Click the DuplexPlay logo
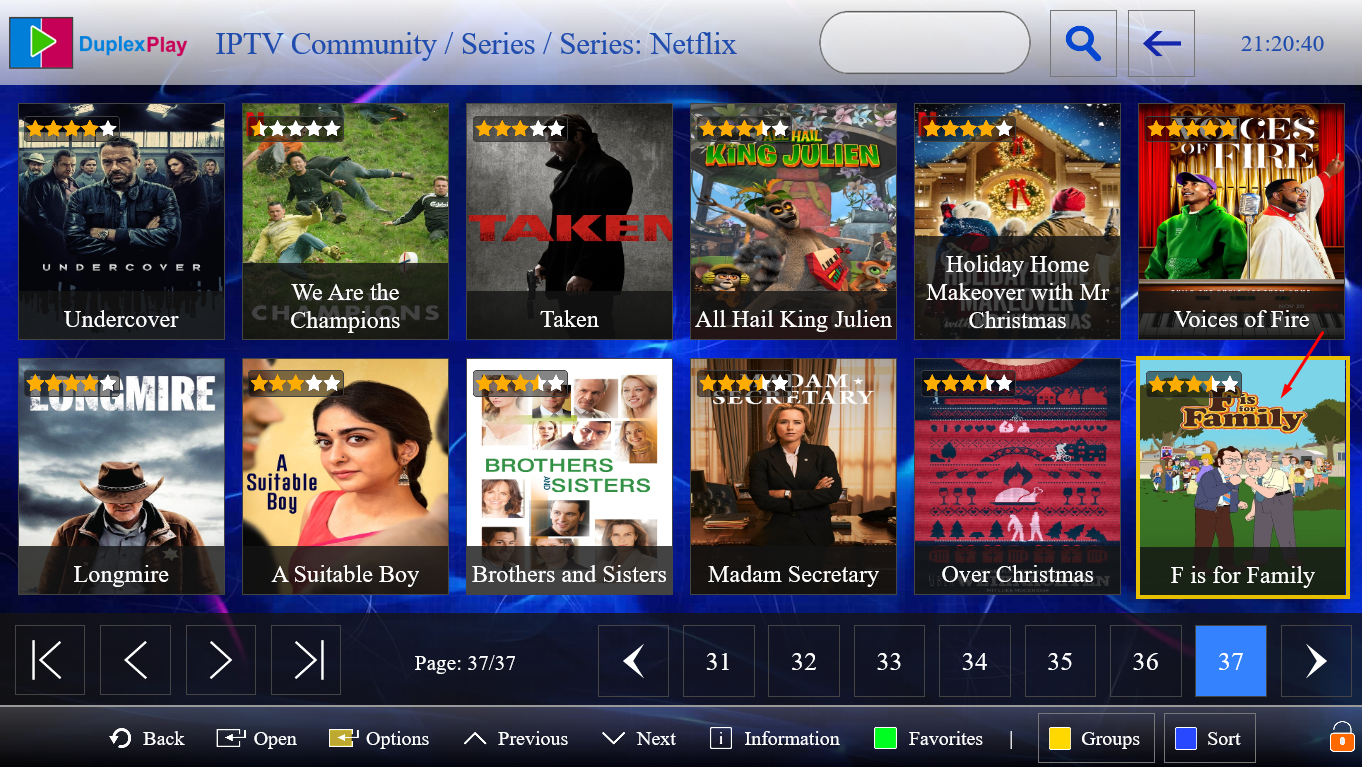 98,43
